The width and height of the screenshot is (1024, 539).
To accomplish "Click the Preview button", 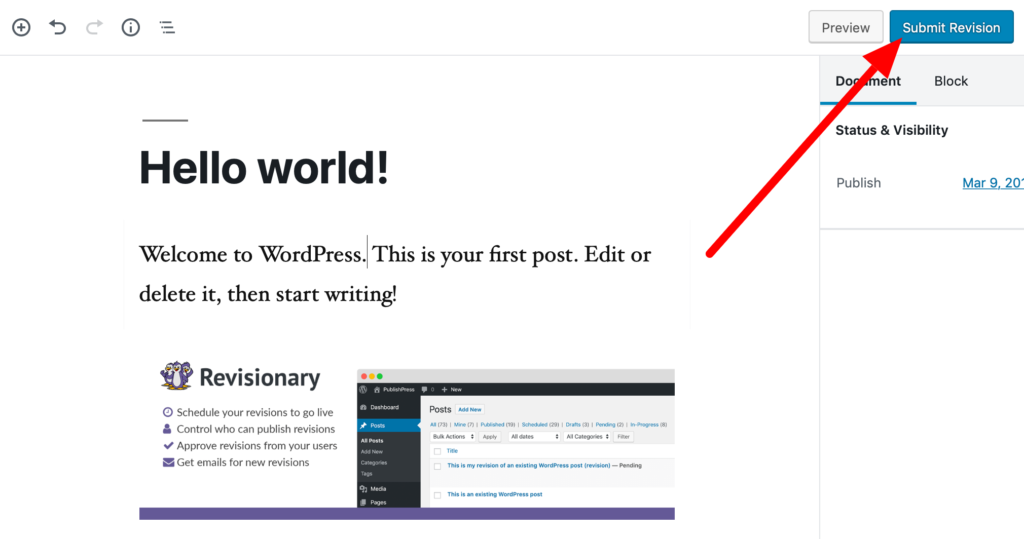I will pyautogui.click(x=846, y=27).
